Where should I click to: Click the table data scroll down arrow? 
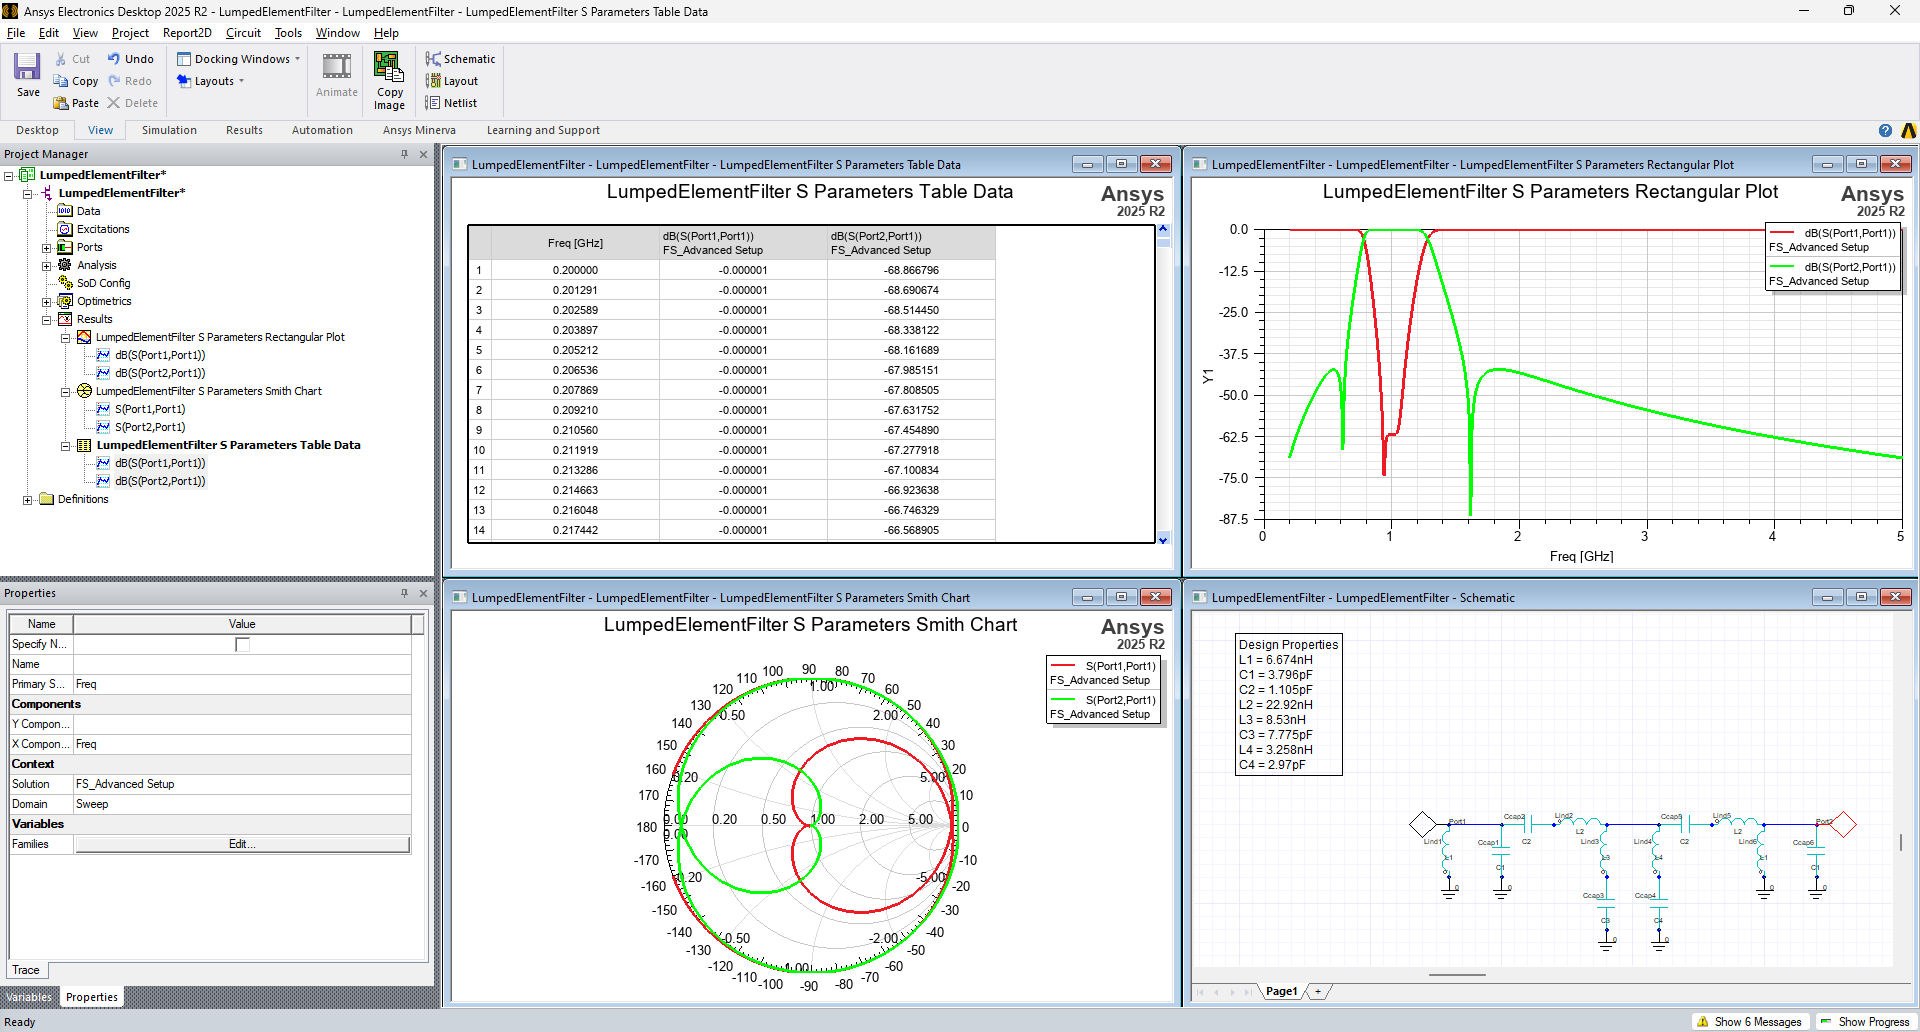pos(1163,540)
